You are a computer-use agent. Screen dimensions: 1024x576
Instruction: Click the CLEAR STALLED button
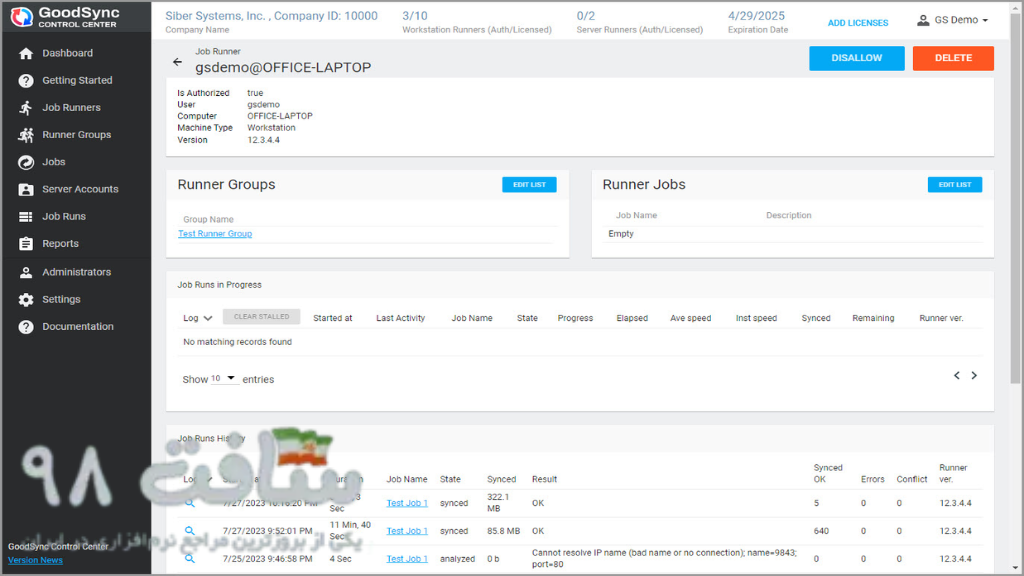coord(261,317)
